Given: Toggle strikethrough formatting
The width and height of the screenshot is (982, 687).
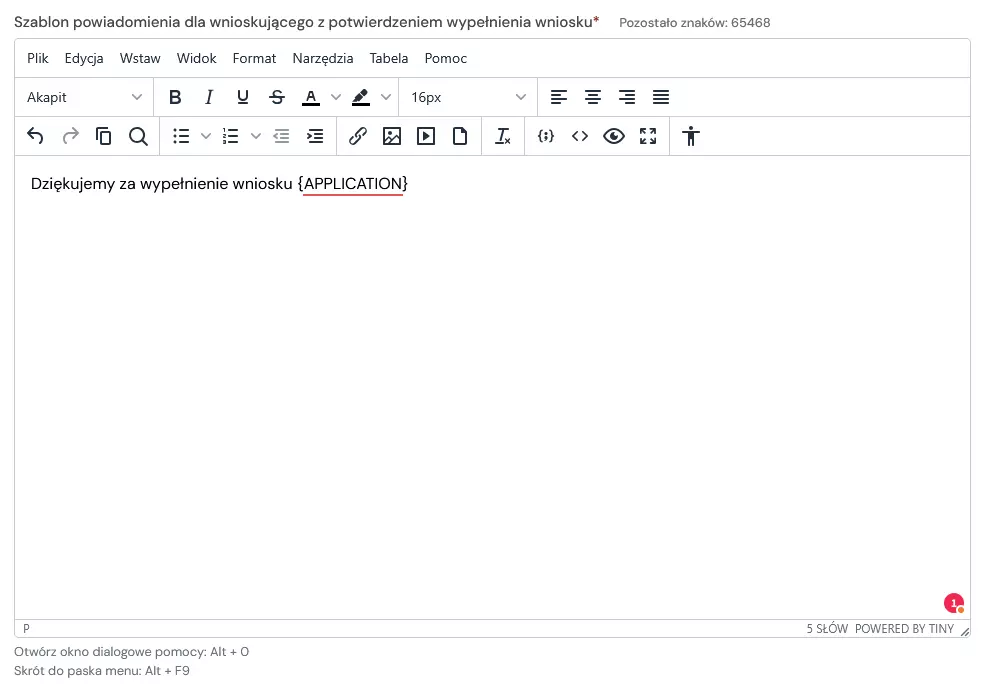Looking at the screenshot, I should (x=277, y=97).
